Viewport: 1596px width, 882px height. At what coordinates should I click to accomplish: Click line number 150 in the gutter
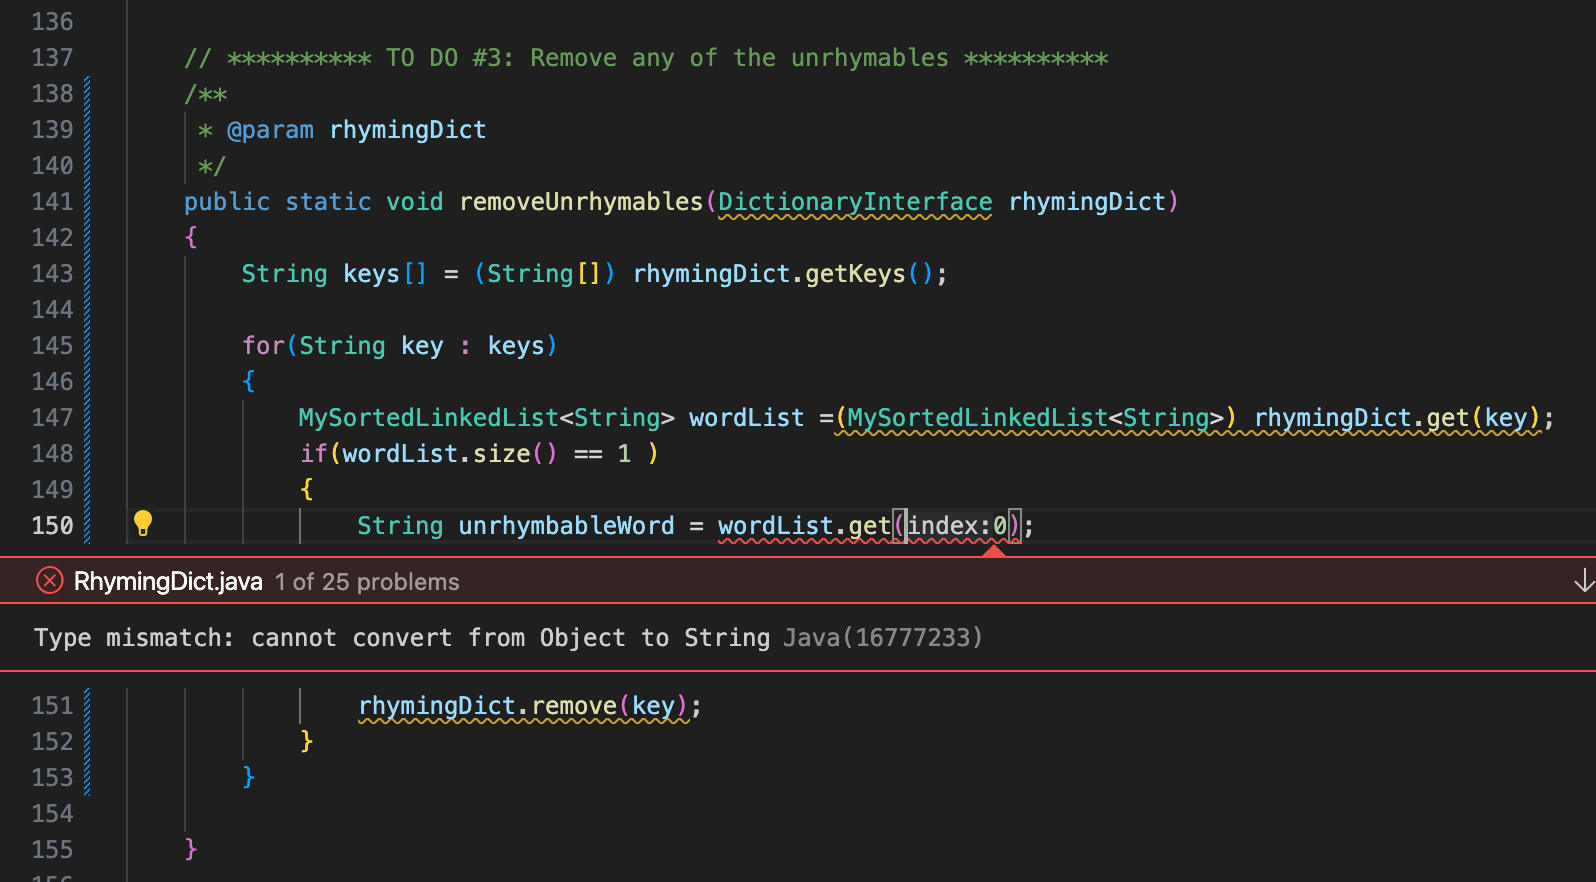pyautogui.click(x=52, y=526)
